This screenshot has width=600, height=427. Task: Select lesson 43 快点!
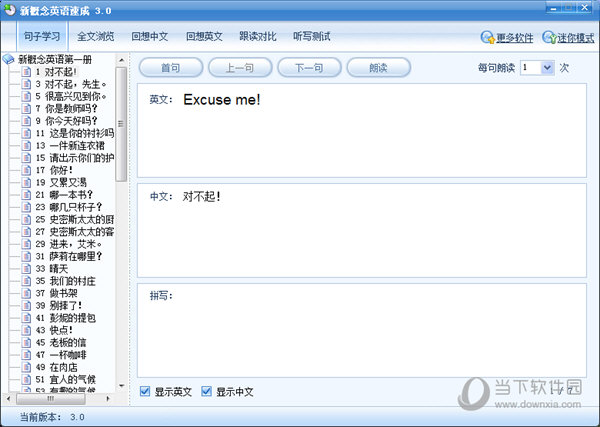[54, 330]
